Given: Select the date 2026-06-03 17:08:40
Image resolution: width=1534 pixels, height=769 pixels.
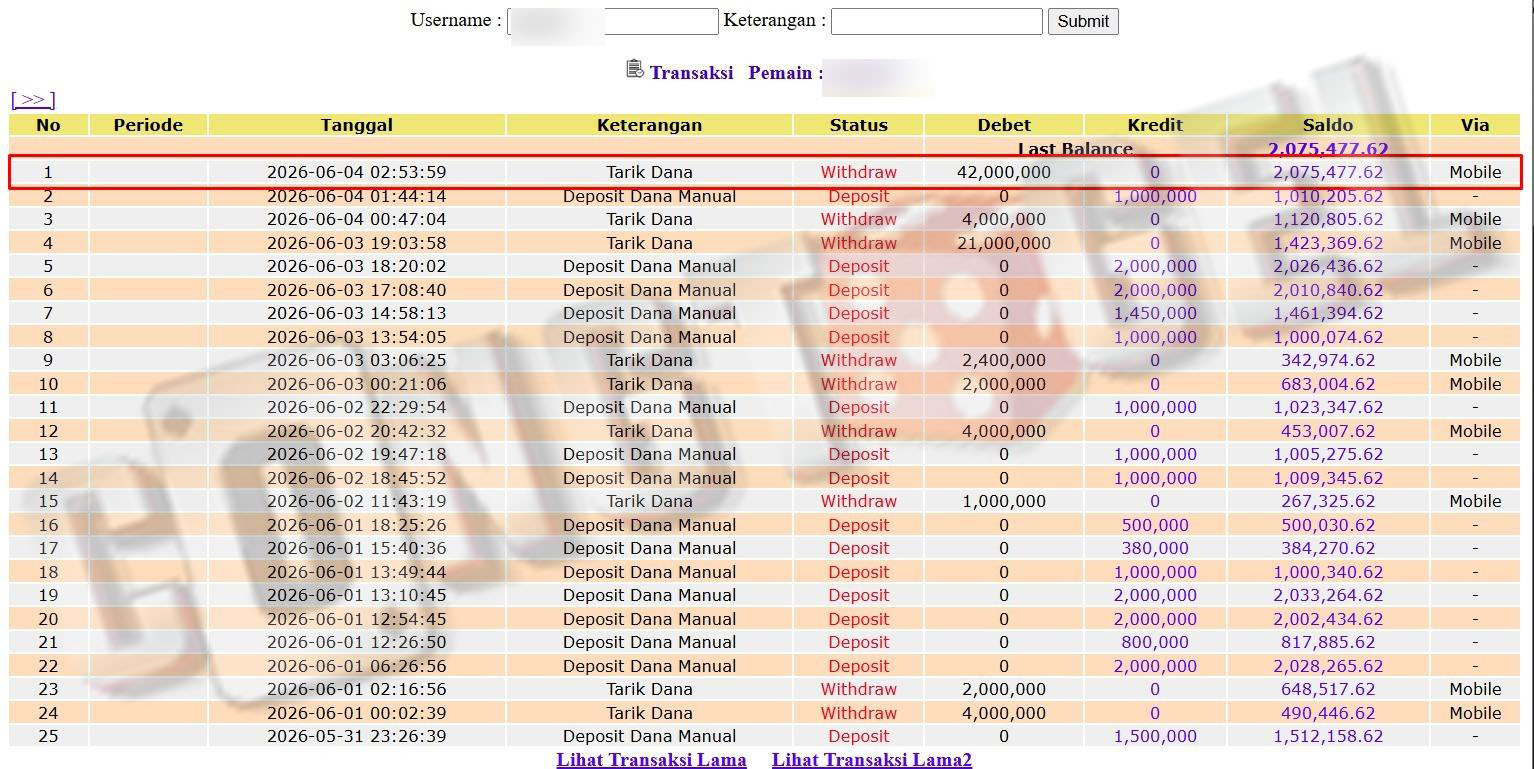Looking at the screenshot, I should click(x=357, y=290).
